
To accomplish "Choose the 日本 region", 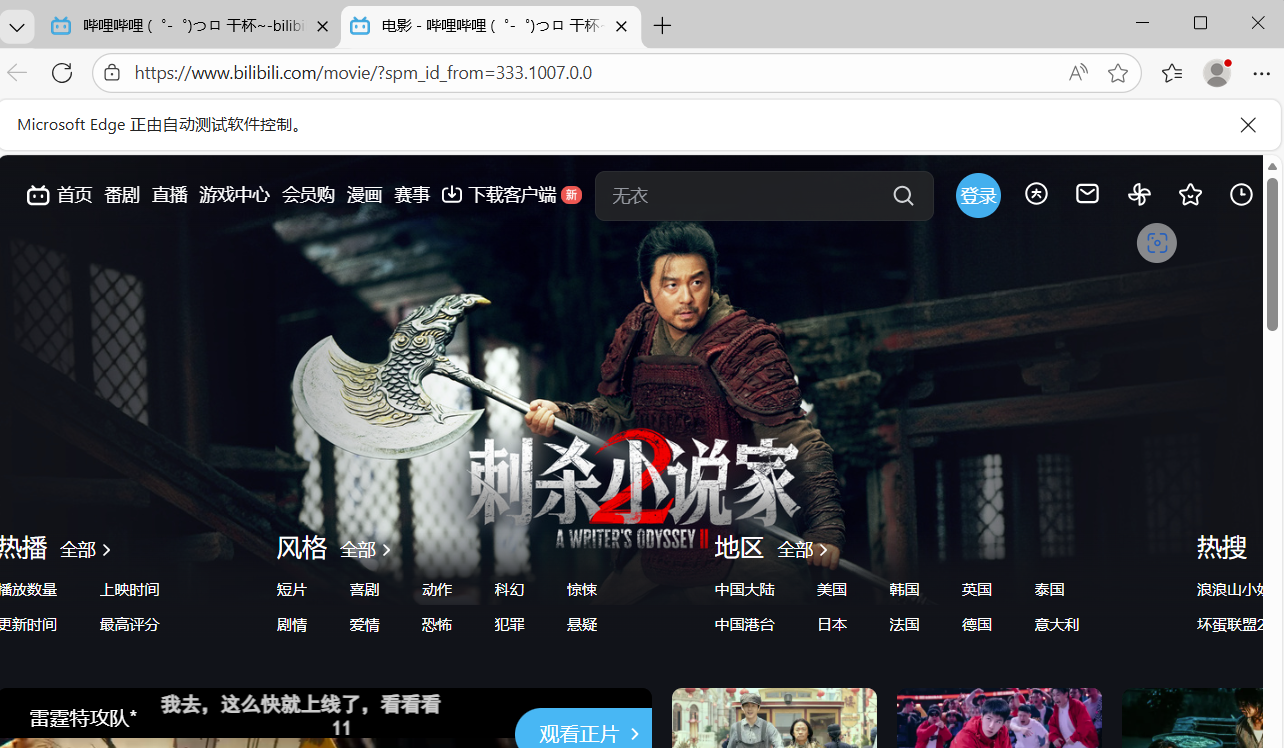I will [832, 625].
